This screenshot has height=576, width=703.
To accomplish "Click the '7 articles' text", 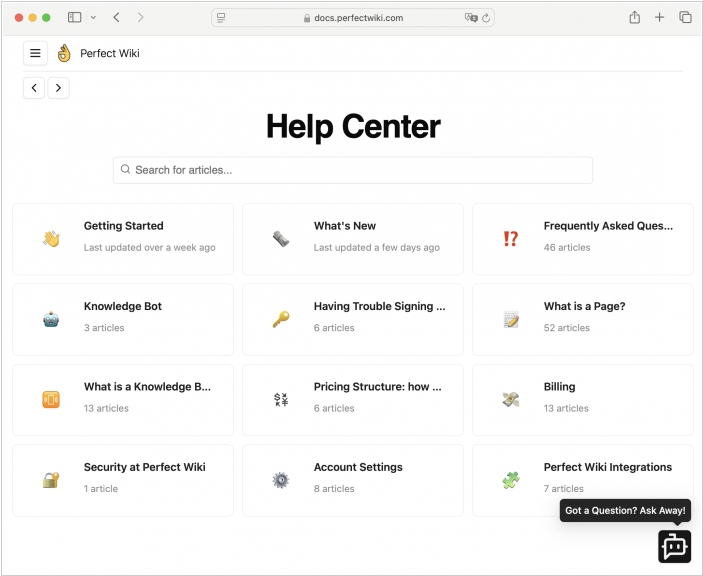I will pos(564,489).
